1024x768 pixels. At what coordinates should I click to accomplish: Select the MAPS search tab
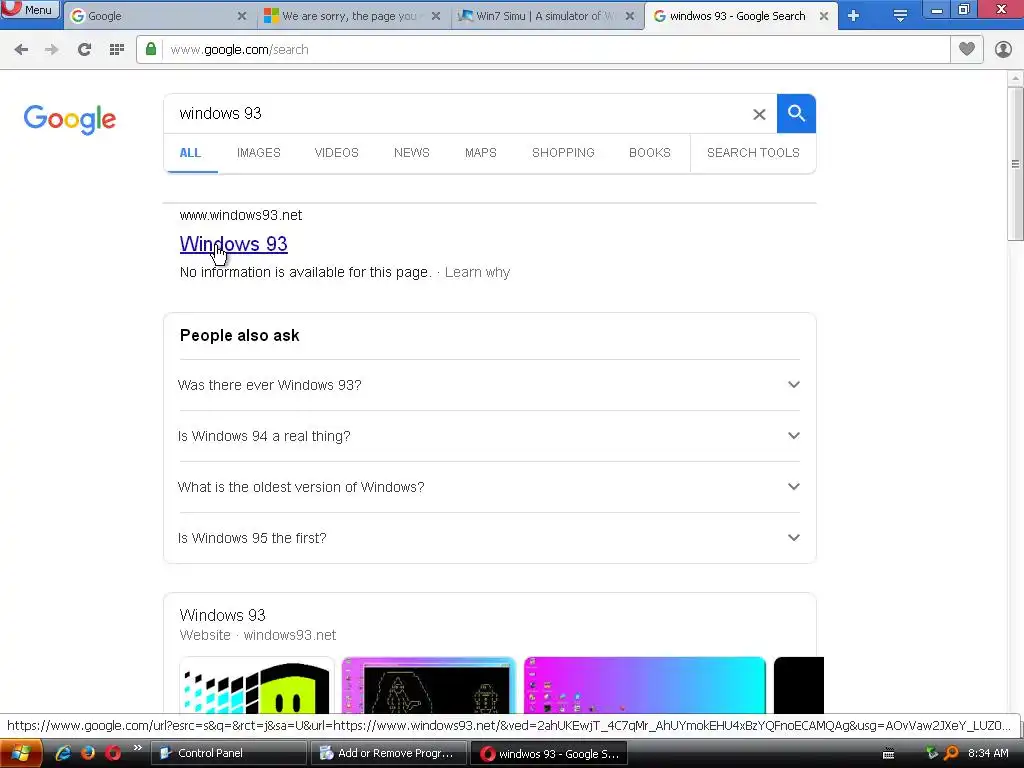481,153
